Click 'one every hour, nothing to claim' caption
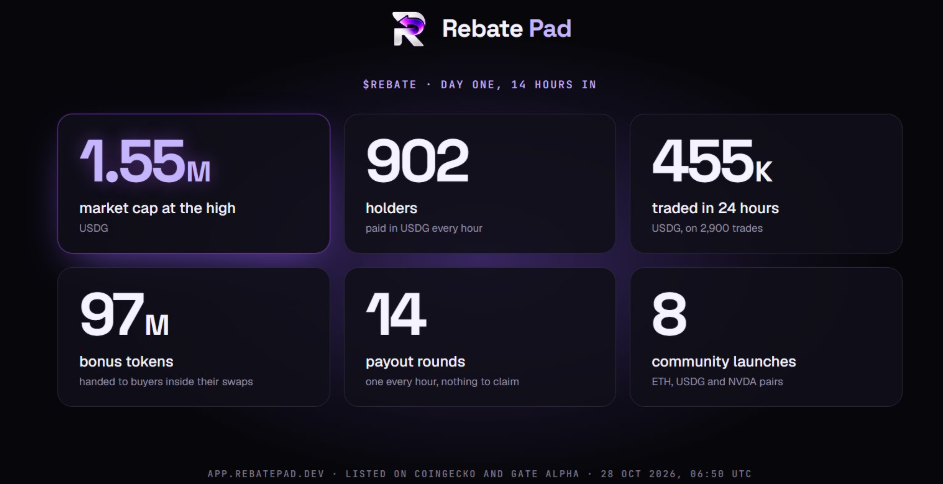Image resolution: width=943 pixels, height=484 pixels. point(442,382)
